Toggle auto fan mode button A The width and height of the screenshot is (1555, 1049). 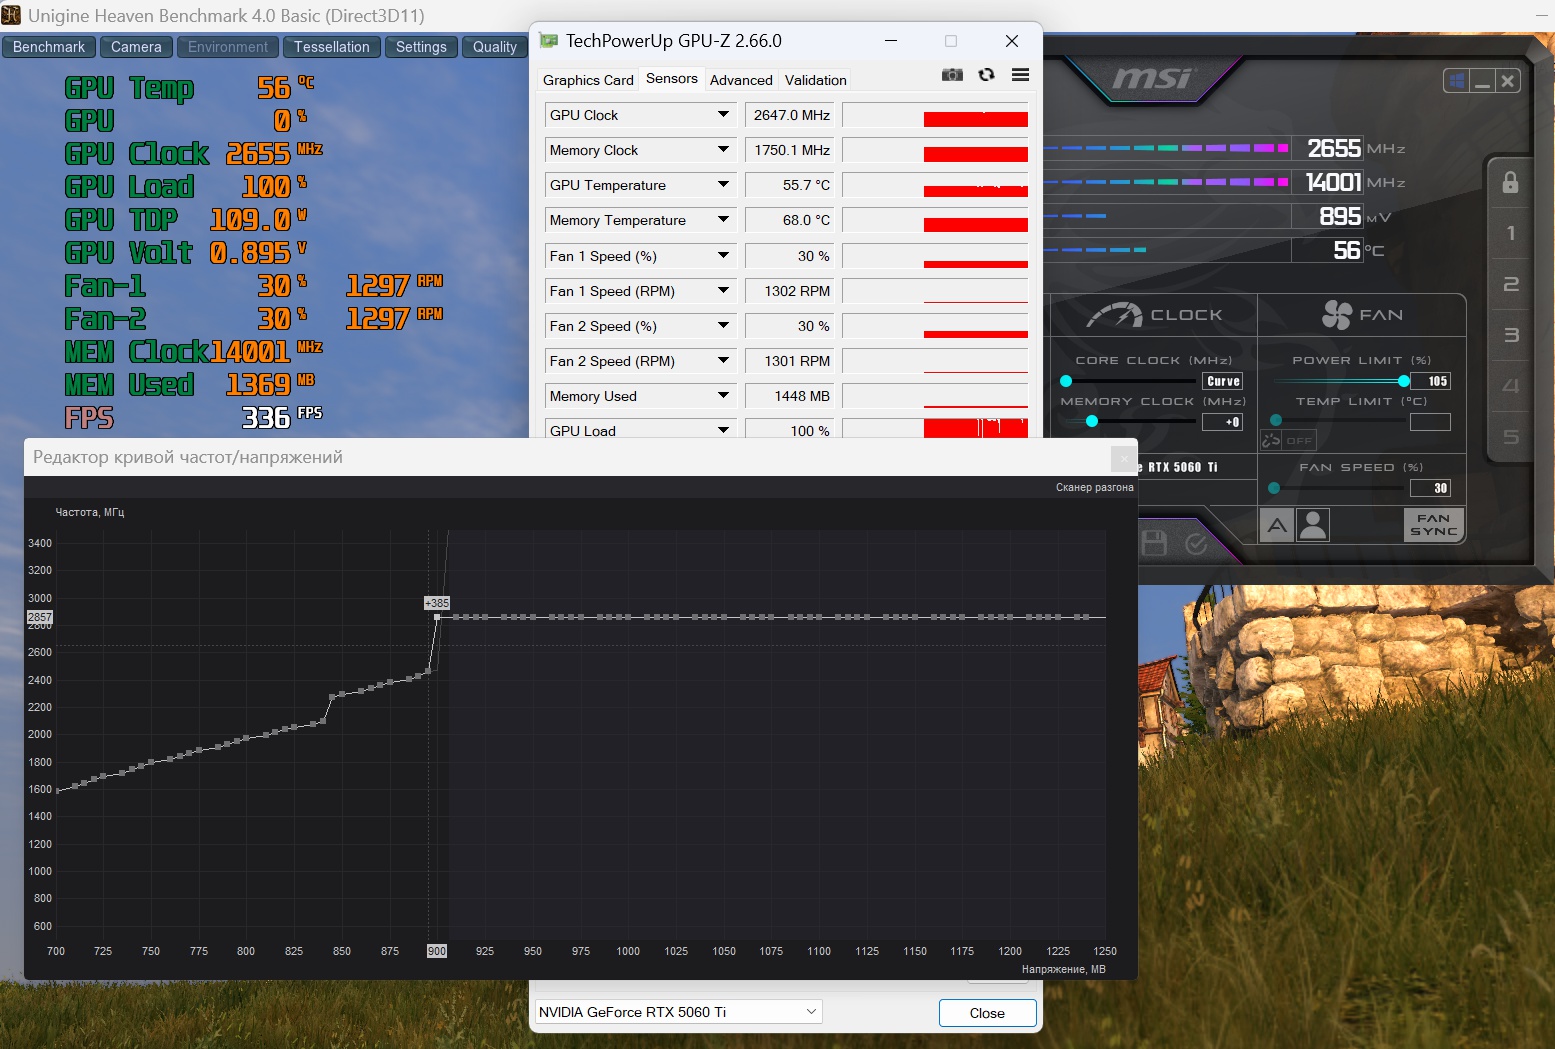tap(1277, 525)
